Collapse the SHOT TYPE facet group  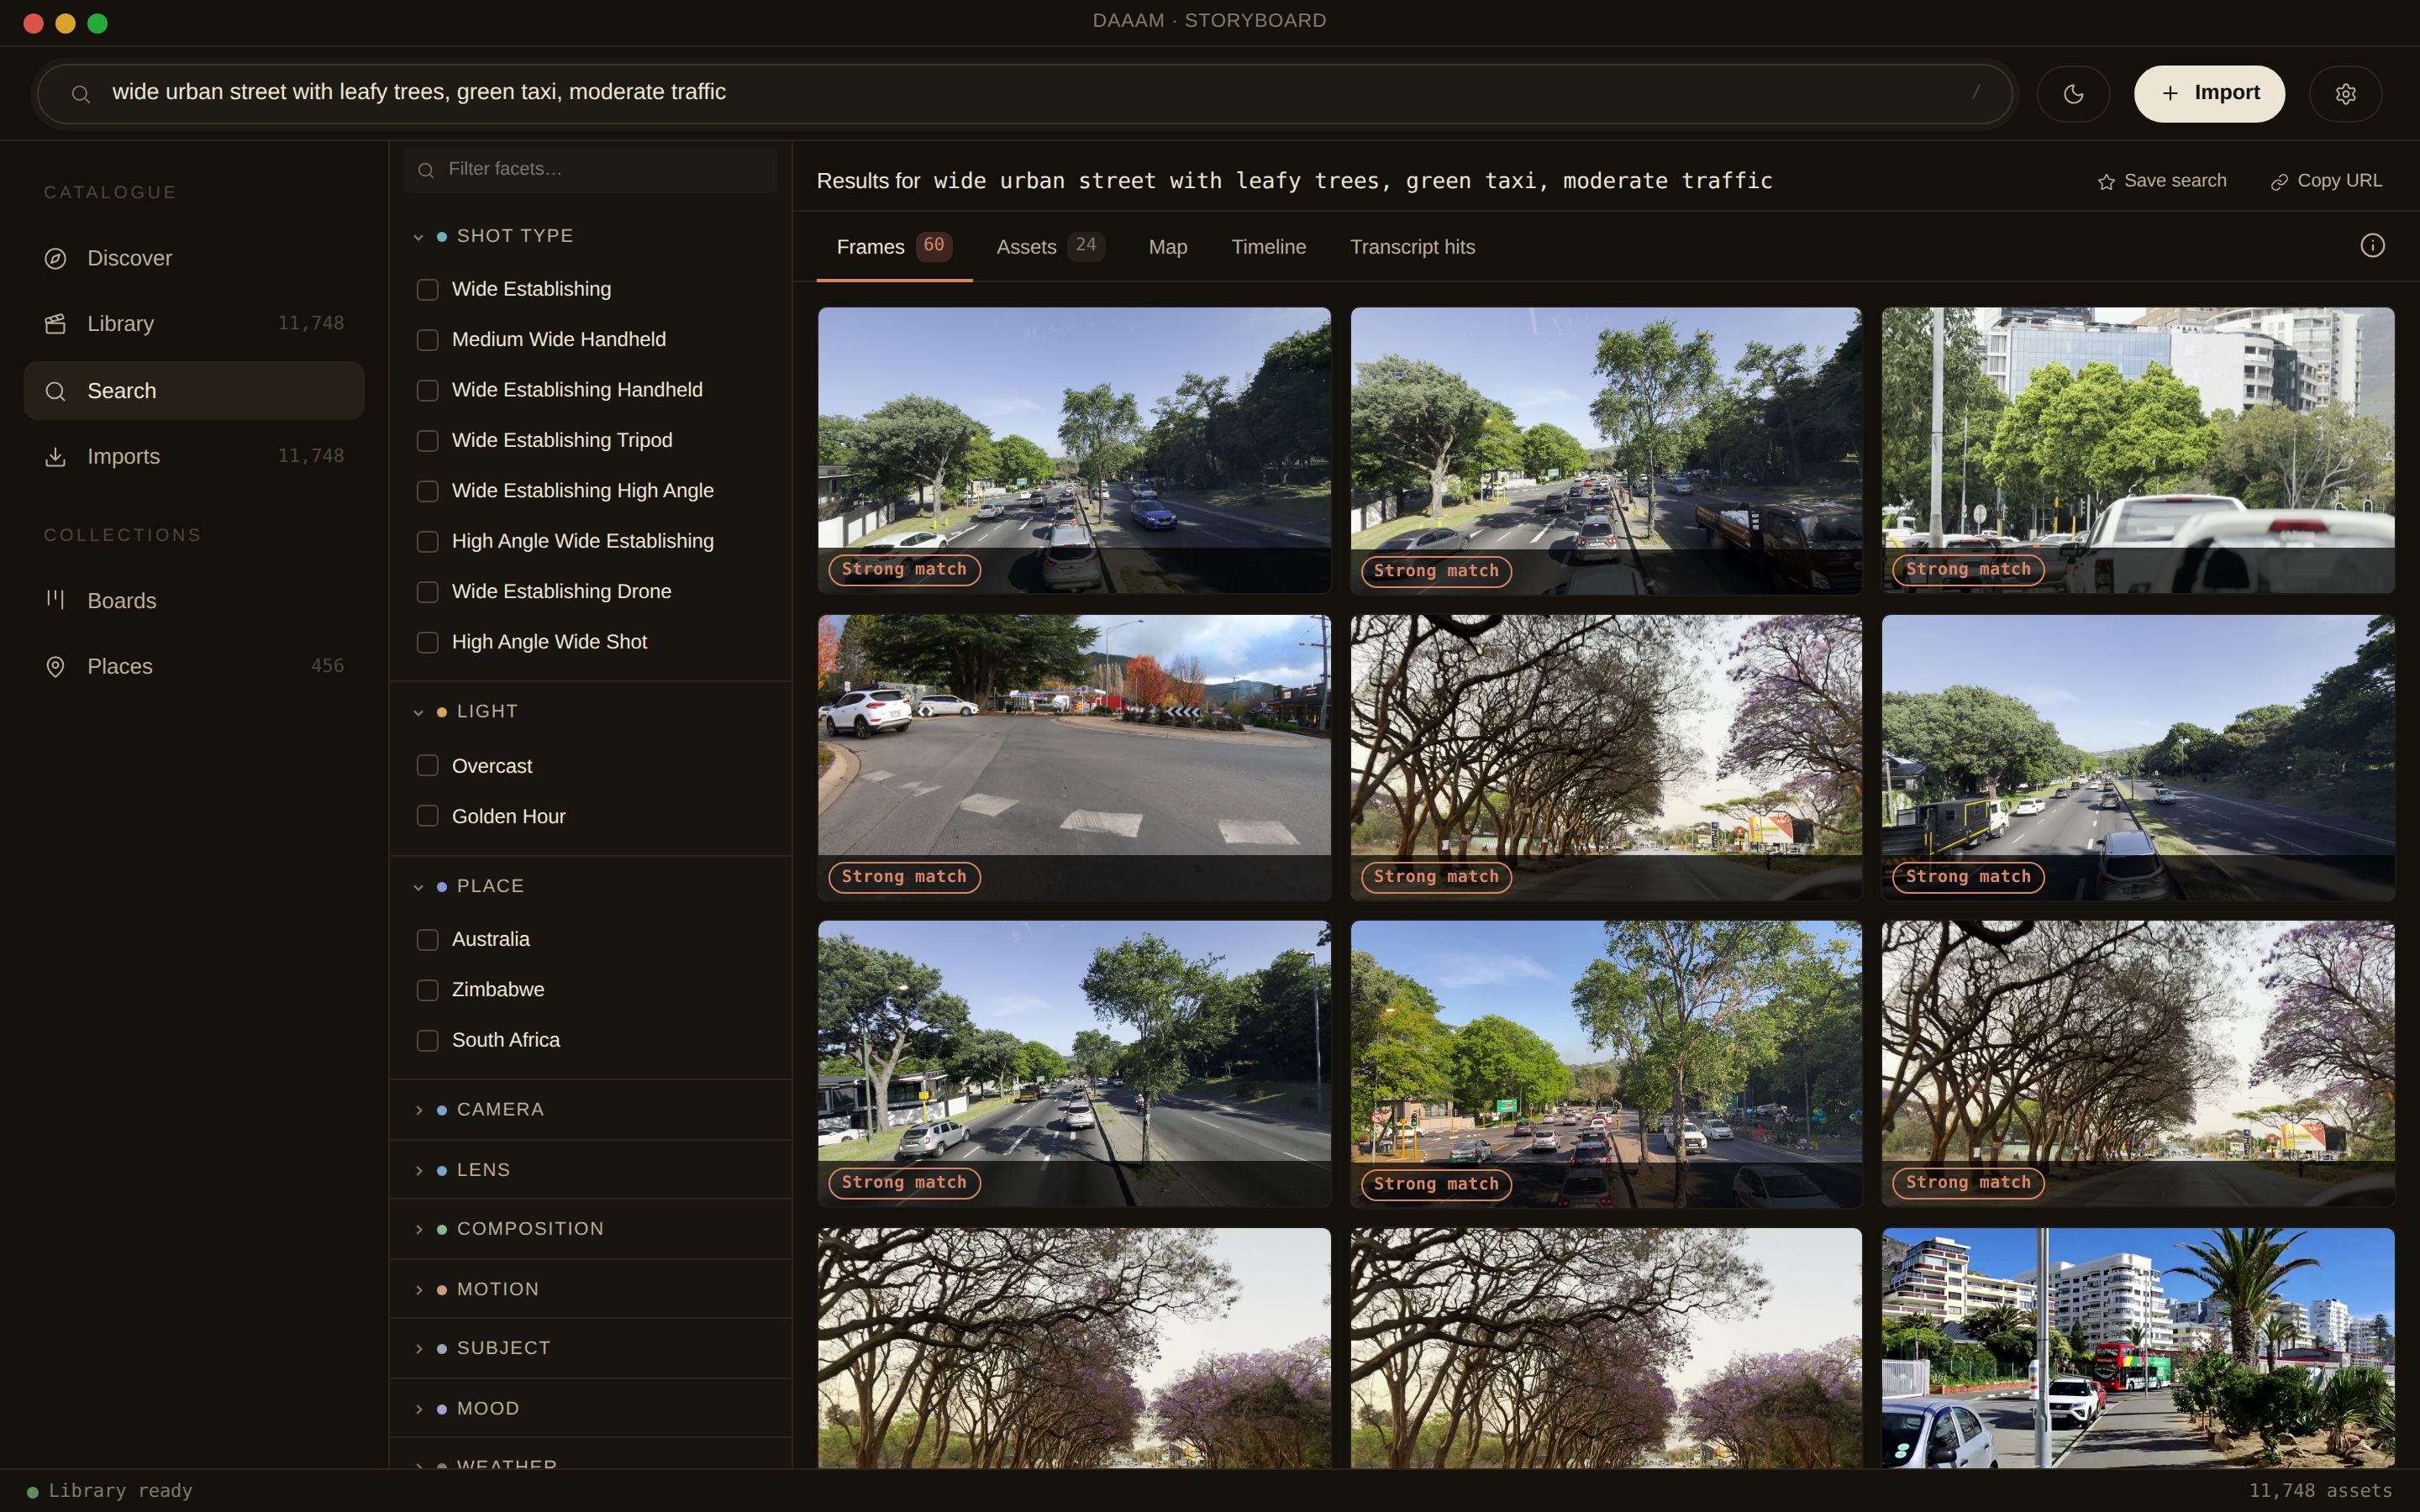[x=590, y=236]
